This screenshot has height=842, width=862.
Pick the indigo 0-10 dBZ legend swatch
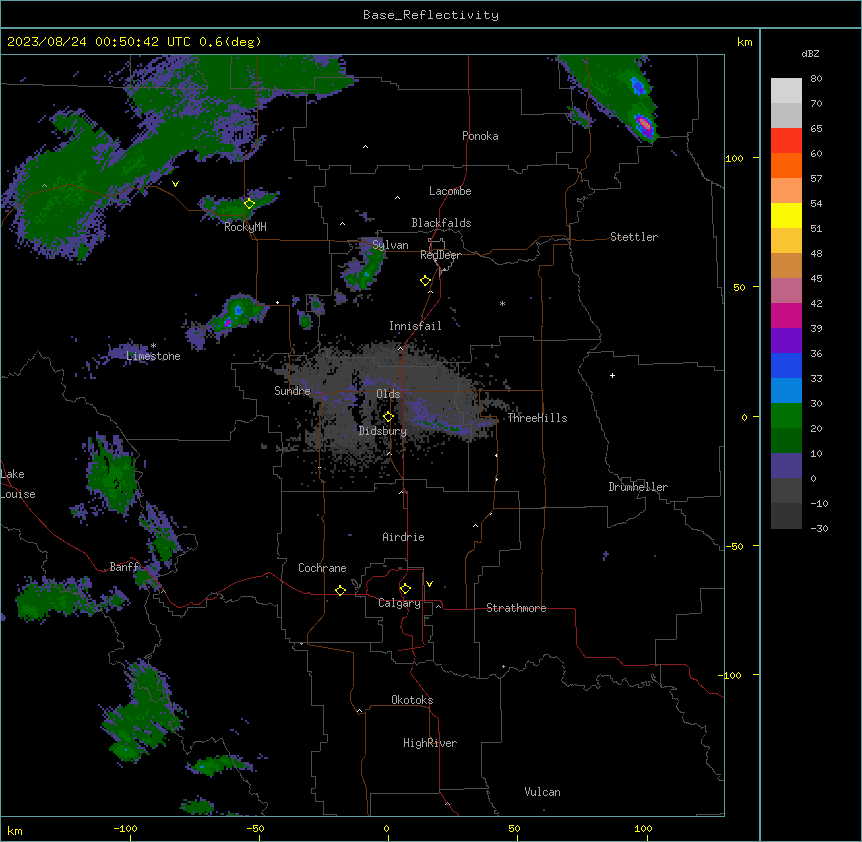pos(786,466)
